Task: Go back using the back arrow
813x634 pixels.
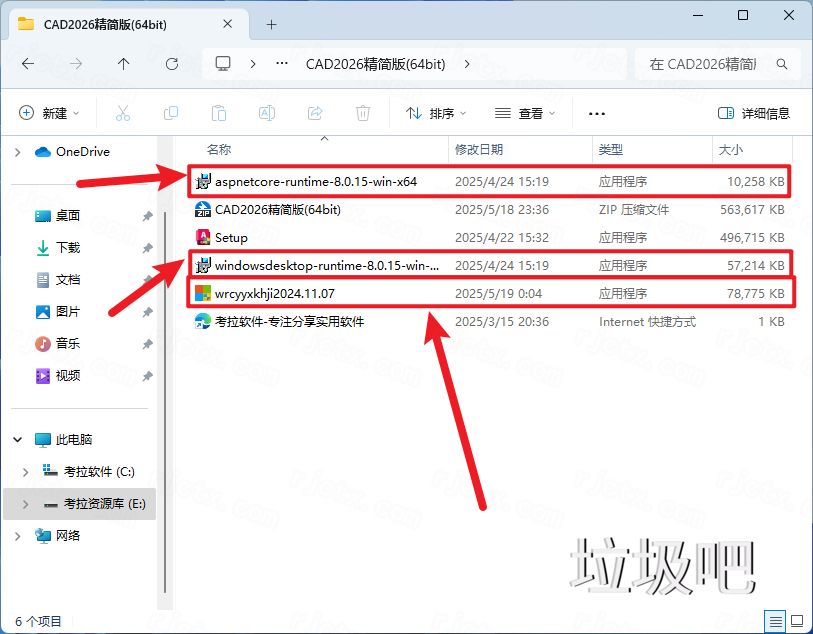Action: (27, 63)
